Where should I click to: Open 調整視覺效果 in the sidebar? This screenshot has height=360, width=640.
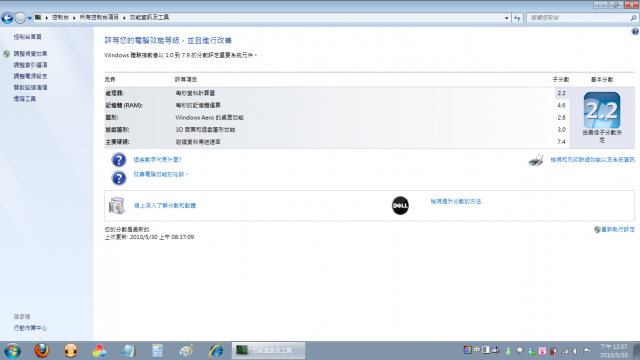coord(31,54)
